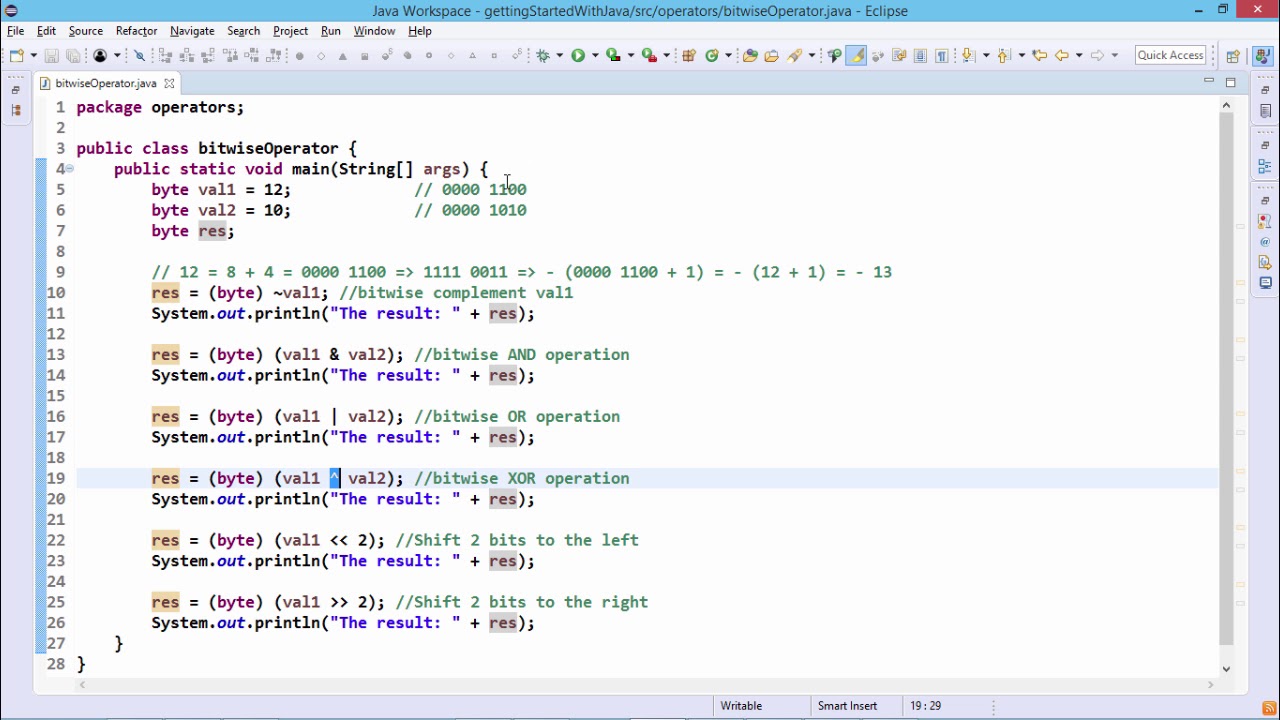1280x720 pixels.
Task: Maximize the editor area
Action: (x=1231, y=82)
